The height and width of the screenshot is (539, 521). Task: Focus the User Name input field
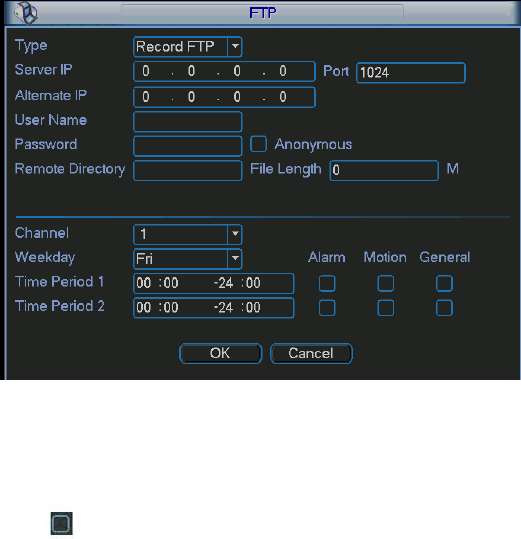tap(188, 121)
